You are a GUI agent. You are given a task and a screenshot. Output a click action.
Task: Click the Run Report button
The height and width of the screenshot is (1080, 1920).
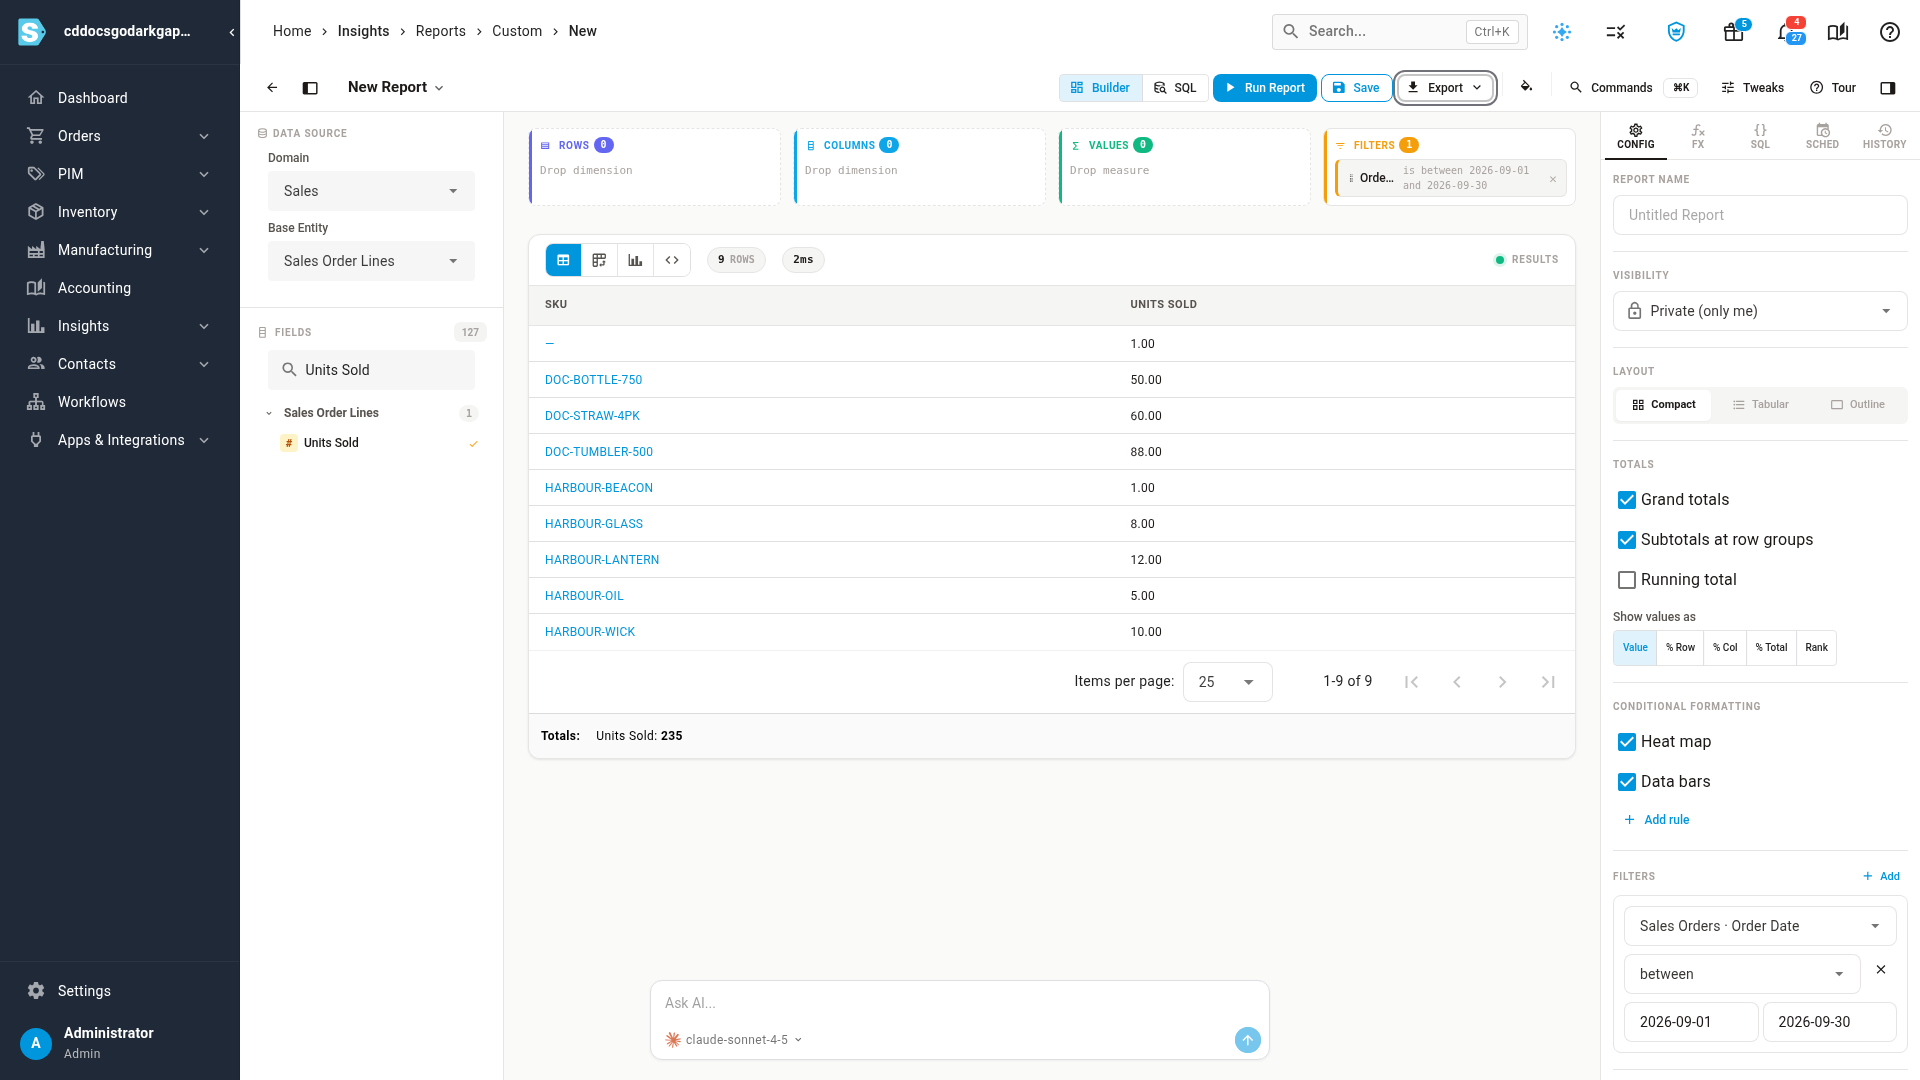(1264, 88)
